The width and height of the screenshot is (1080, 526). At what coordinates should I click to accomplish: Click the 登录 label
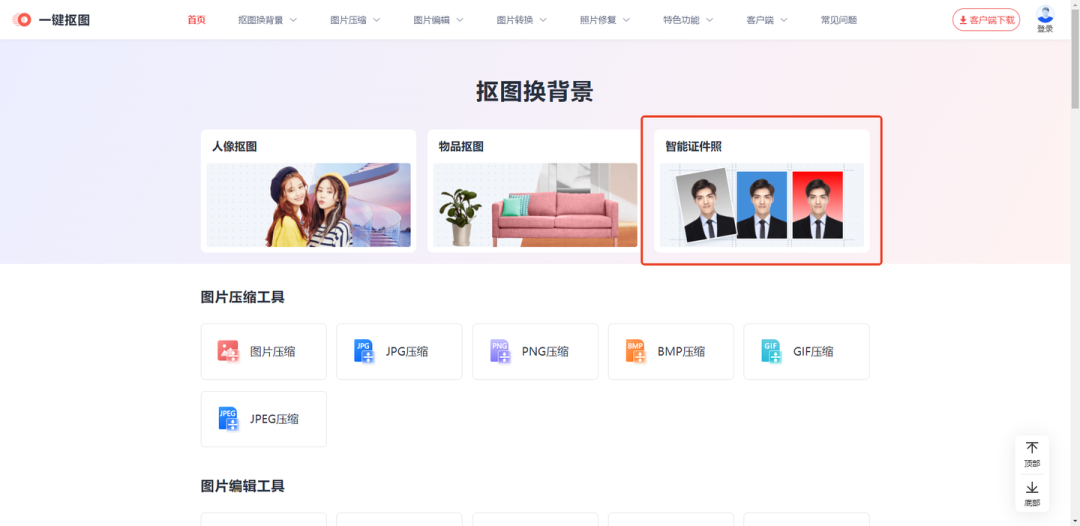[x=1045, y=29]
